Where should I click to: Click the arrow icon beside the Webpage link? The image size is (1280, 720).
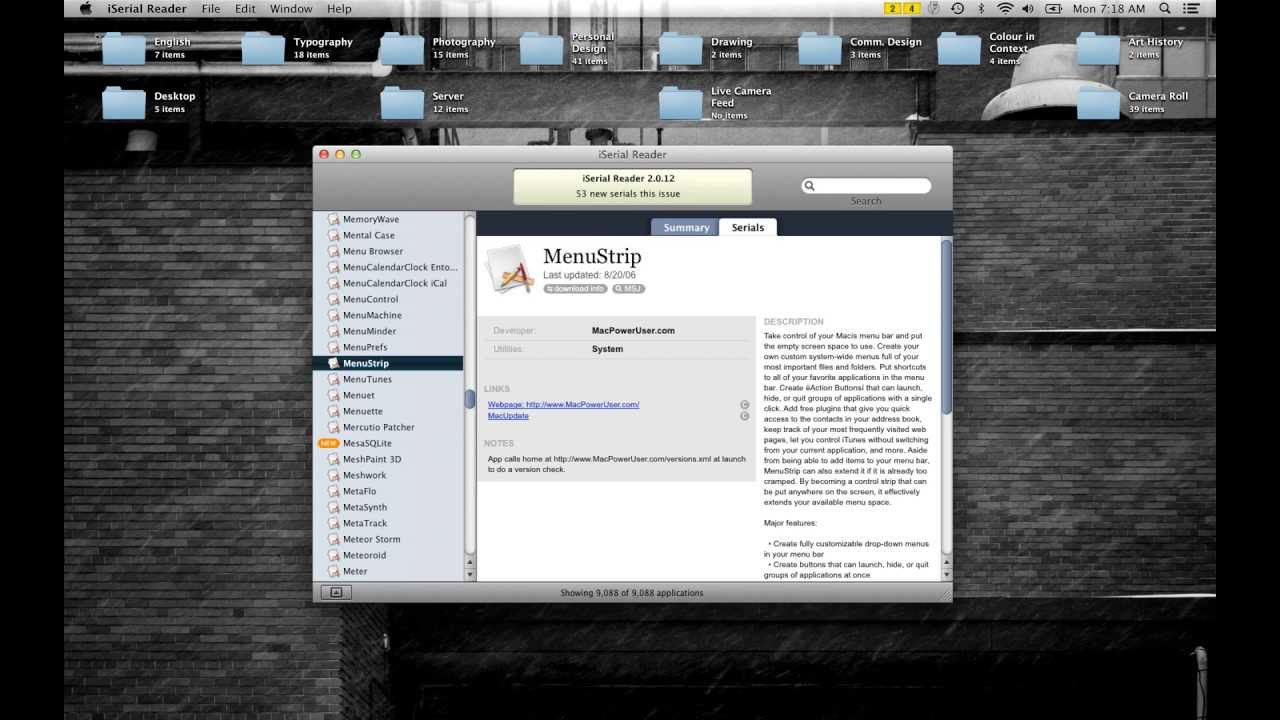744,405
